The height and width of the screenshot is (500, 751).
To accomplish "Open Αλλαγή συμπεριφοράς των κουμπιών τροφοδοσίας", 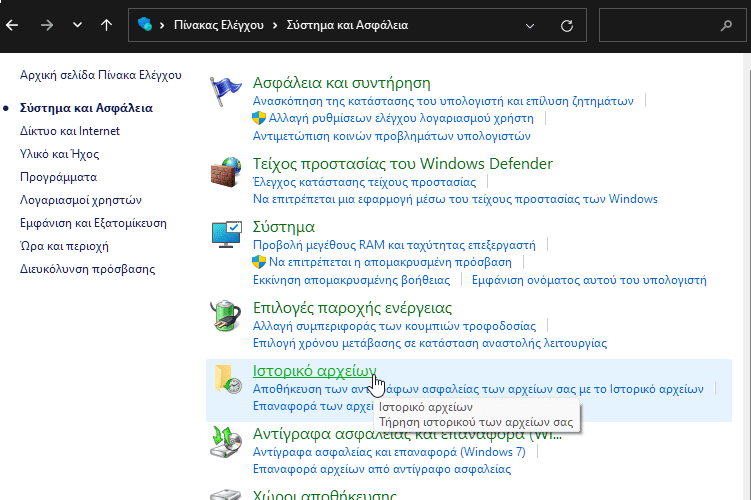I will coord(394,326).
